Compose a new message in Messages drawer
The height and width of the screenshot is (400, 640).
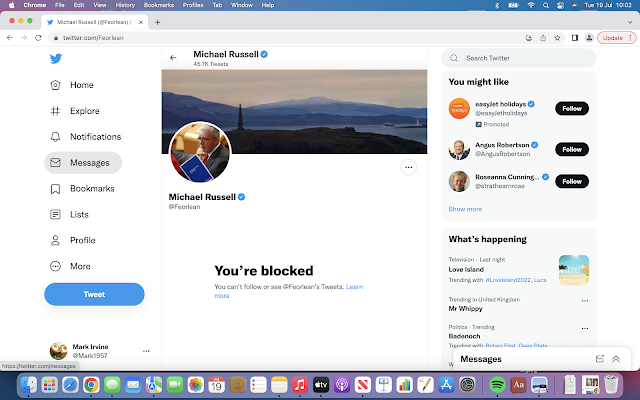pos(600,359)
